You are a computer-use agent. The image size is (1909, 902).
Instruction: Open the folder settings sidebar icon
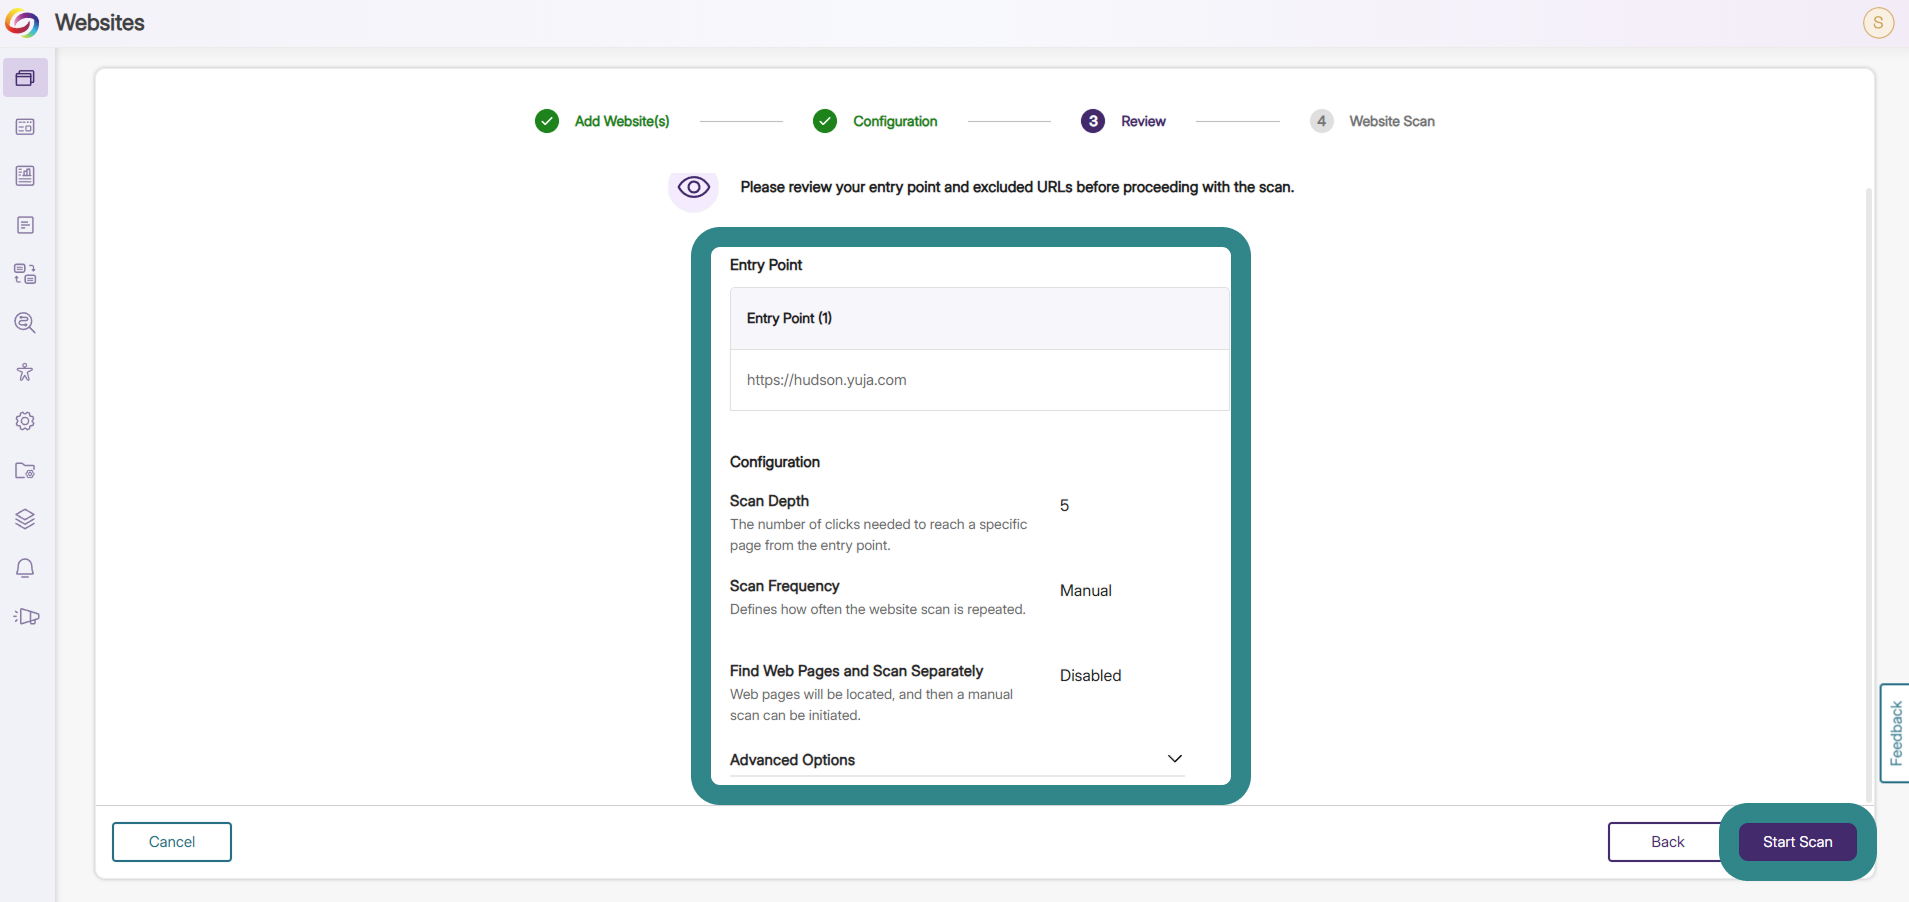[25, 470]
